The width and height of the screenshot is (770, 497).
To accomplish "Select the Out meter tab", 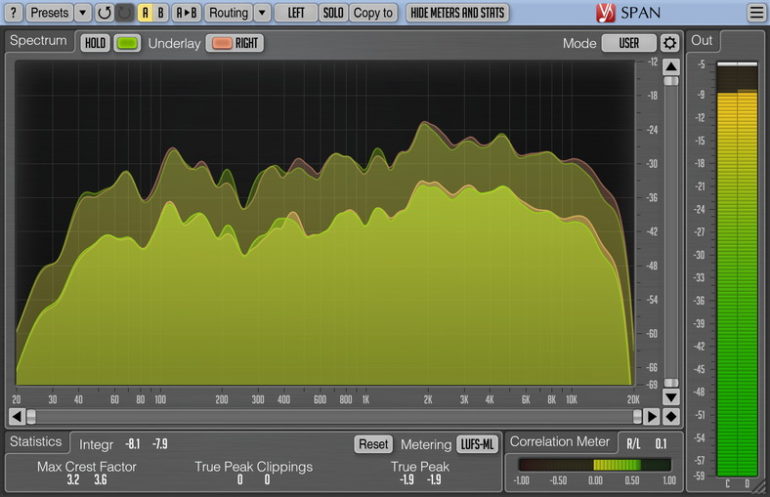I will 702,41.
